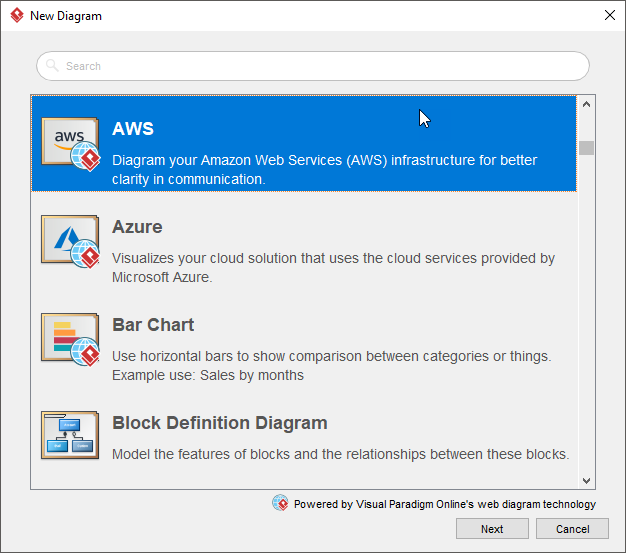Click the magnifier icon in search box
This screenshot has height=553, width=626.
53,66
